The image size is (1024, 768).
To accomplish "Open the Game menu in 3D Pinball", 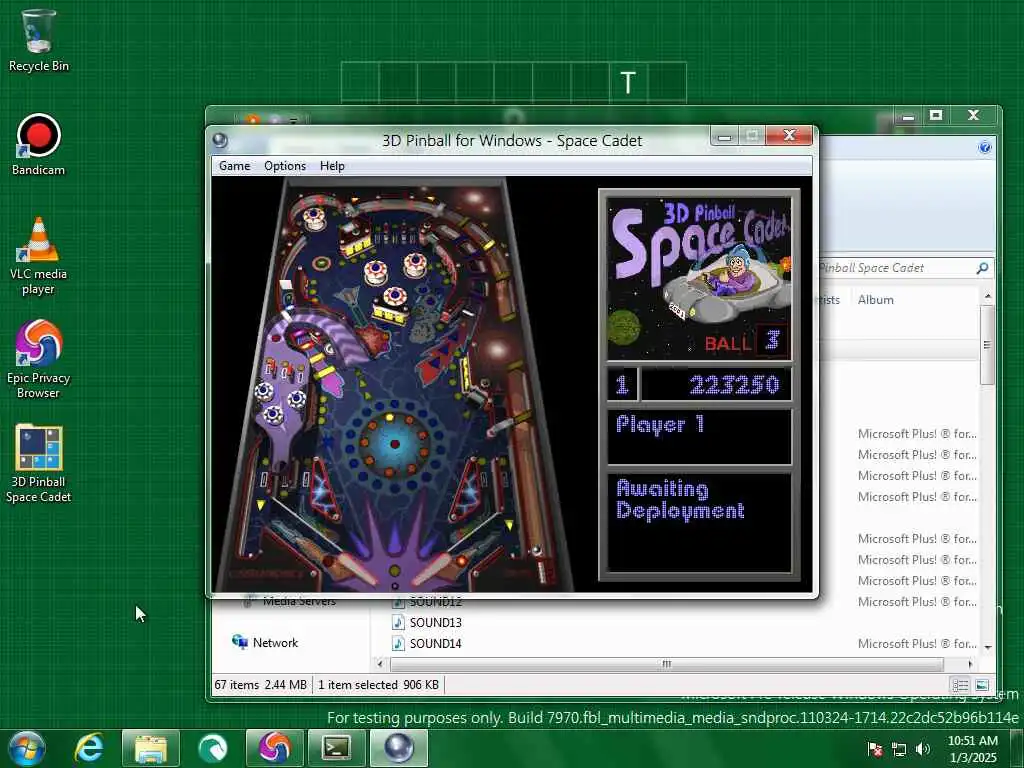I will (x=234, y=166).
